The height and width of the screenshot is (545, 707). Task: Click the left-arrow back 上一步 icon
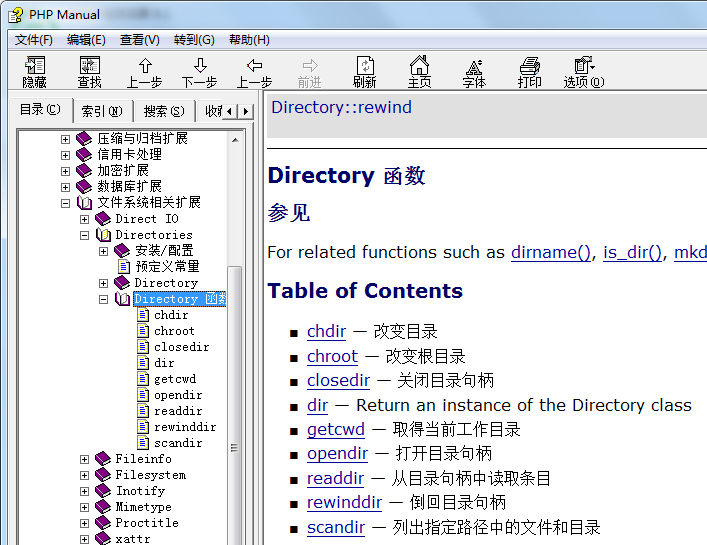(255, 71)
